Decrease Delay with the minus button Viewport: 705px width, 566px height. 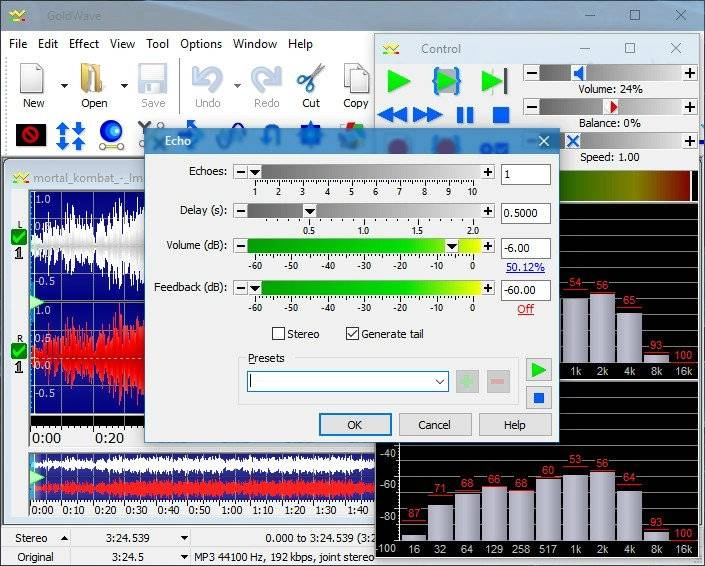coord(241,210)
